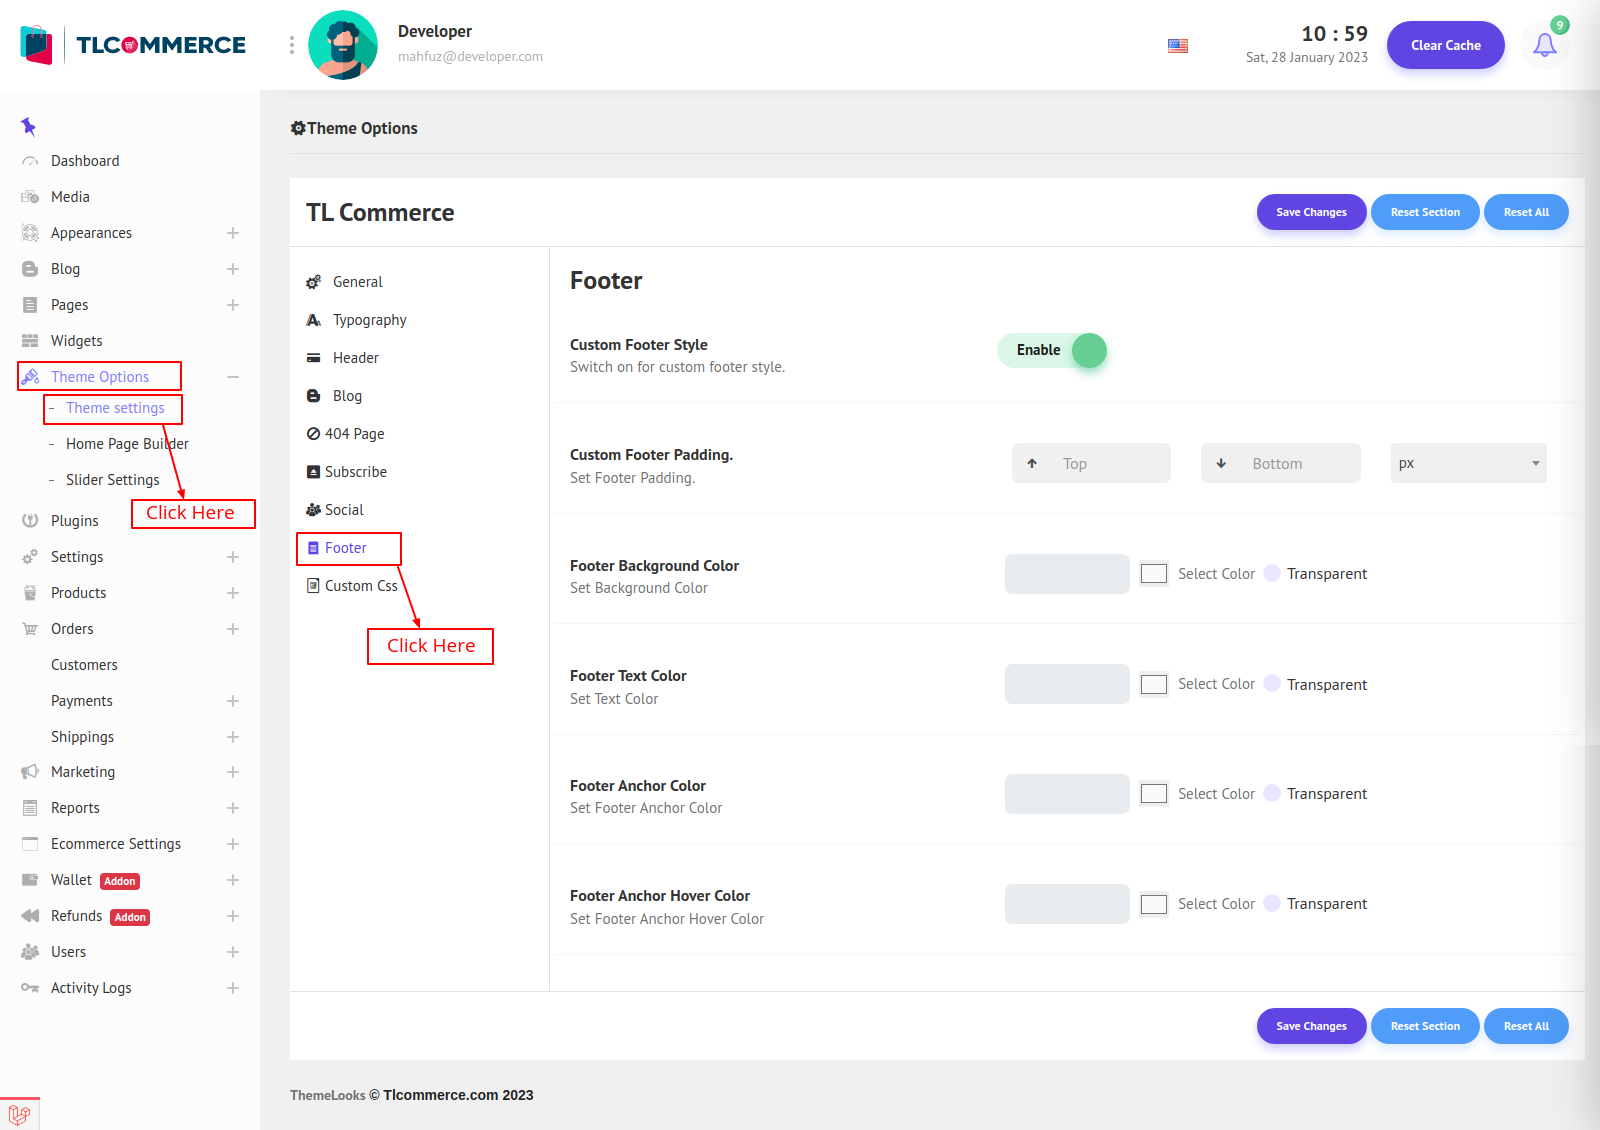Click the Orders cart icon in the sidebar
The height and width of the screenshot is (1130, 1600).
coord(30,629)
